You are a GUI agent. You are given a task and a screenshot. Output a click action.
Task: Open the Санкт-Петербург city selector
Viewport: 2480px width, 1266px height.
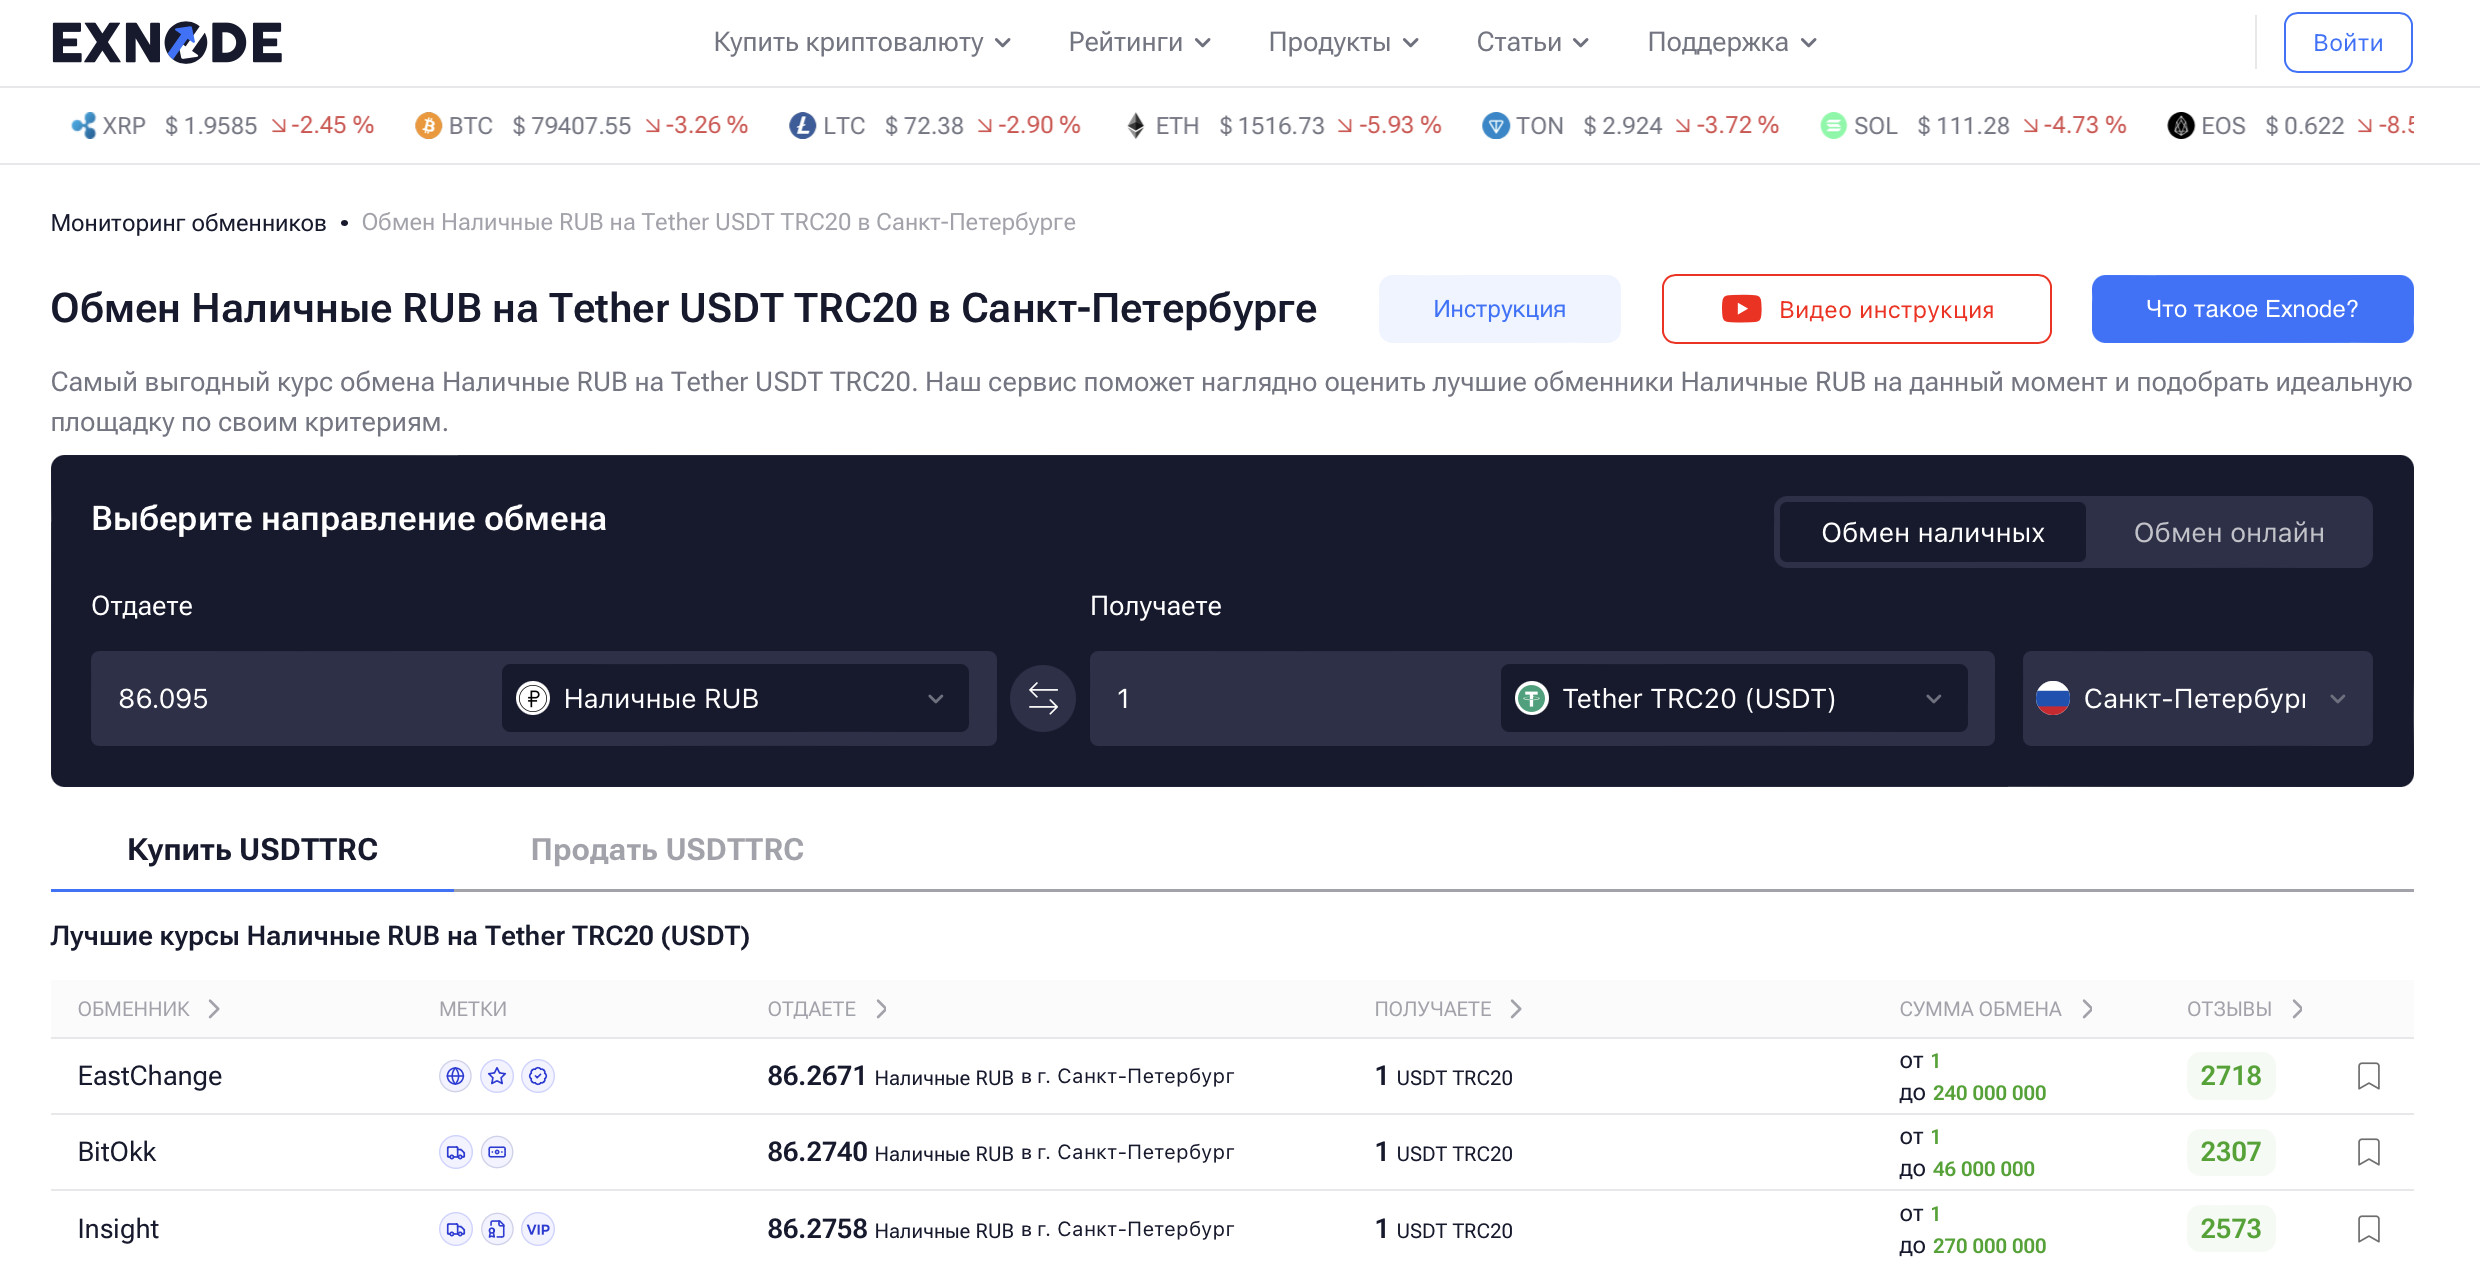2196,698
